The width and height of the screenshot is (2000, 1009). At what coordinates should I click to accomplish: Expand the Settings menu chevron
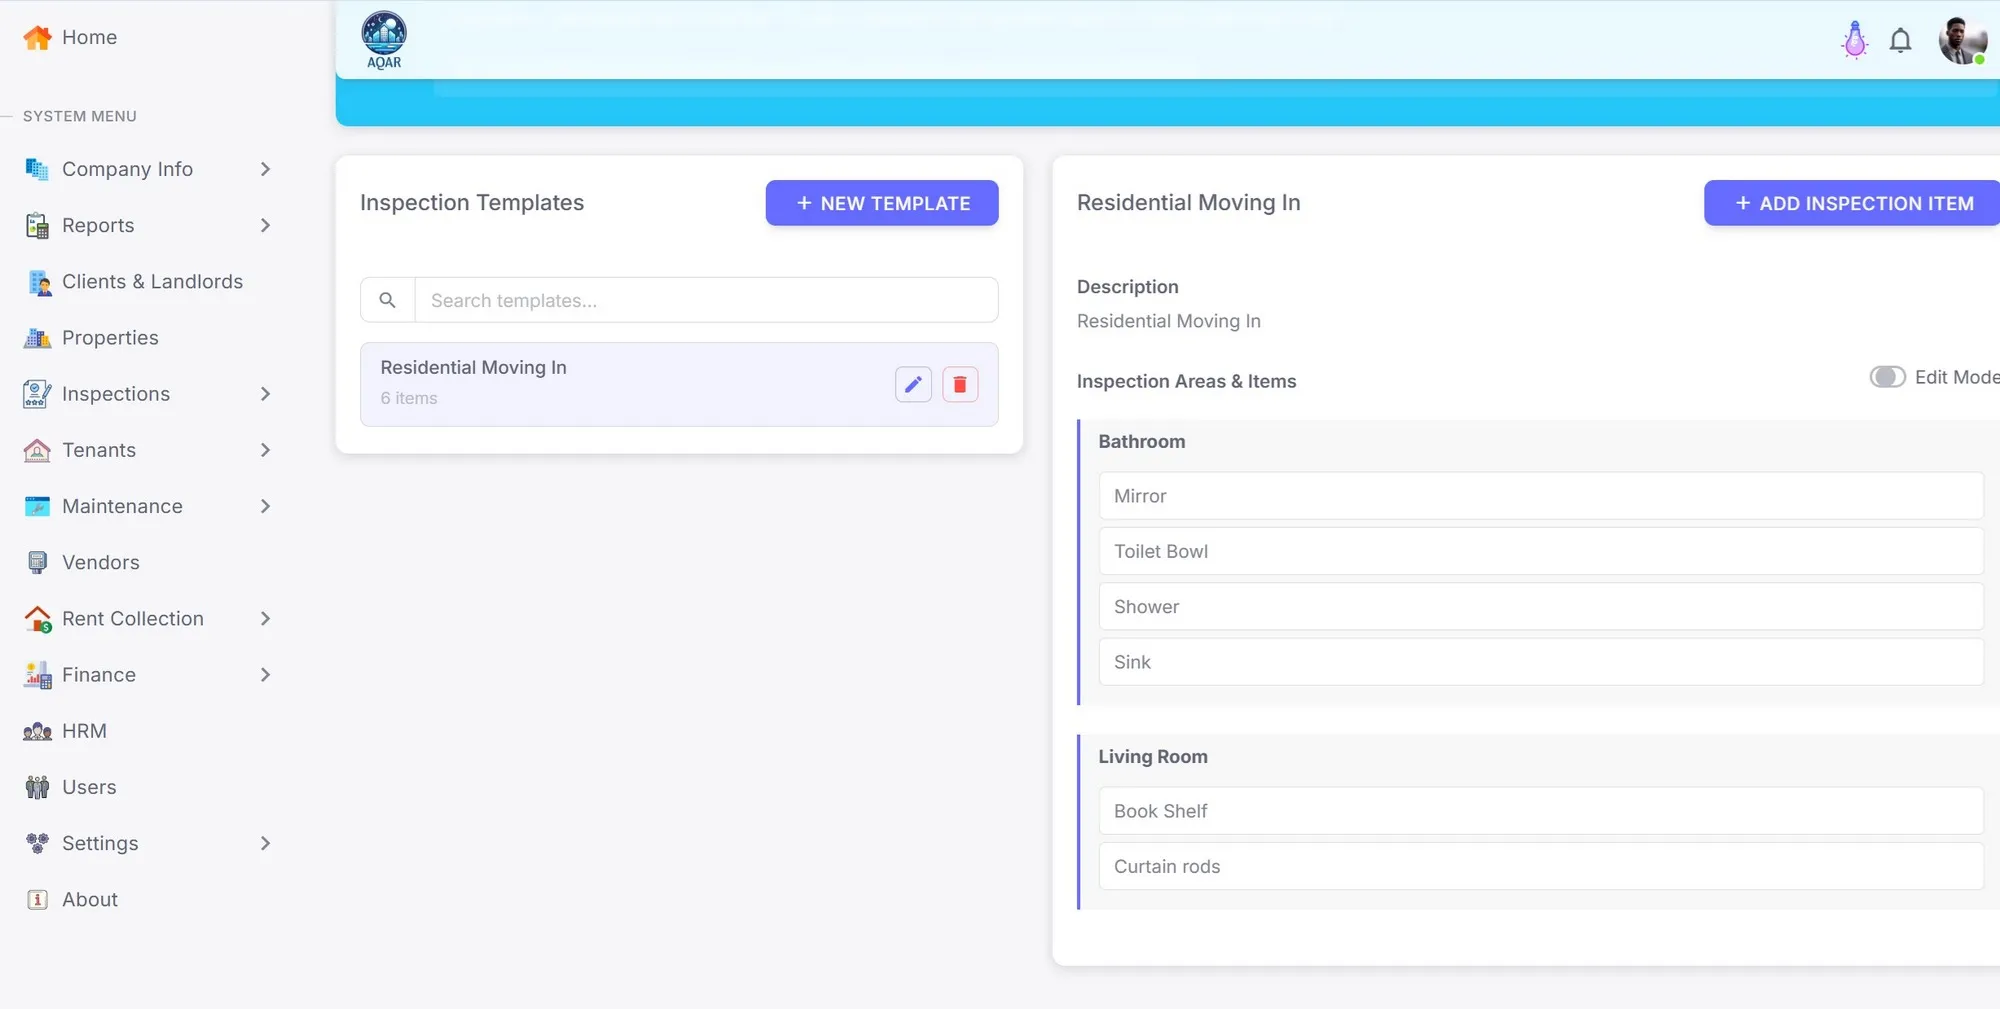tap(265, 843)
